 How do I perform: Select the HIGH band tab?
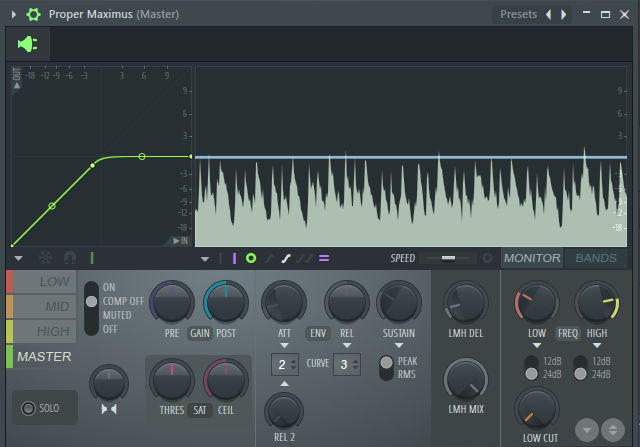41,331
